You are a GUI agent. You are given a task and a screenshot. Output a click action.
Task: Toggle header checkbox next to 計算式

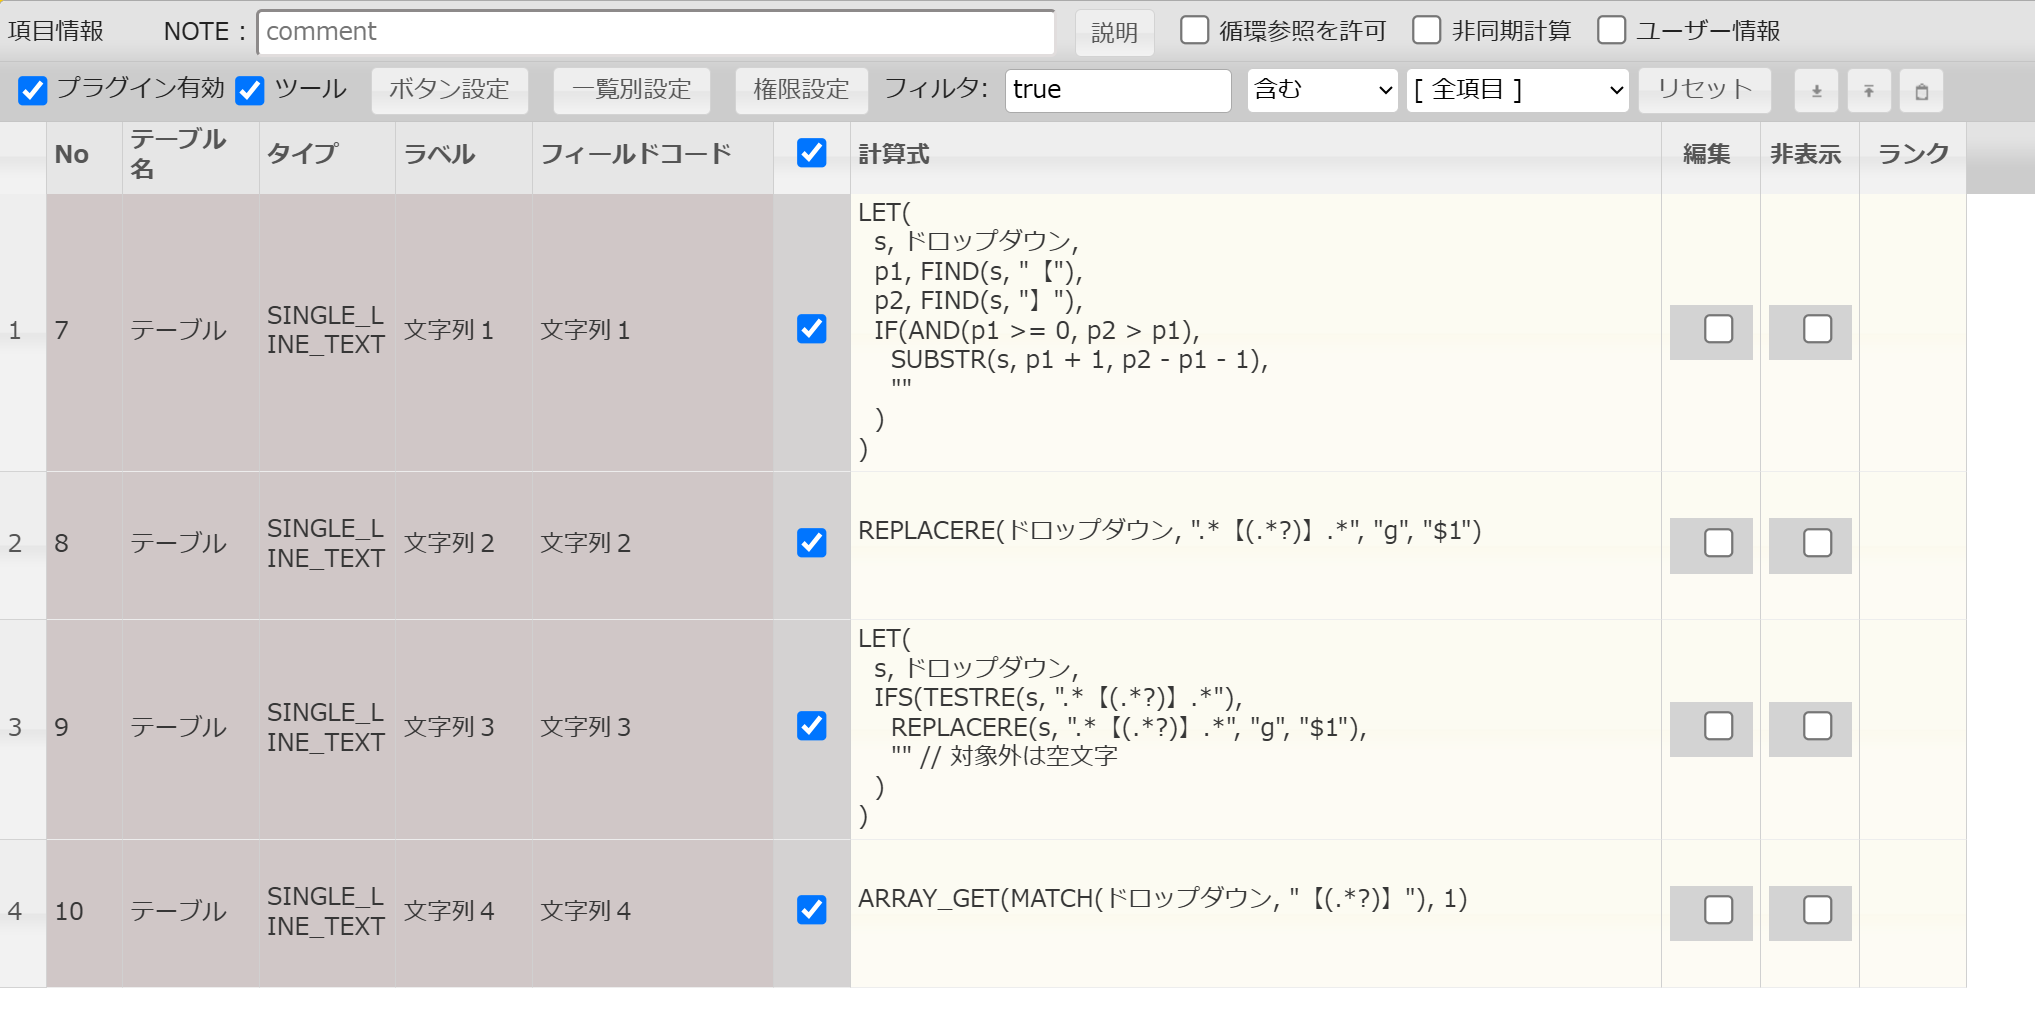tap(811, 153)
